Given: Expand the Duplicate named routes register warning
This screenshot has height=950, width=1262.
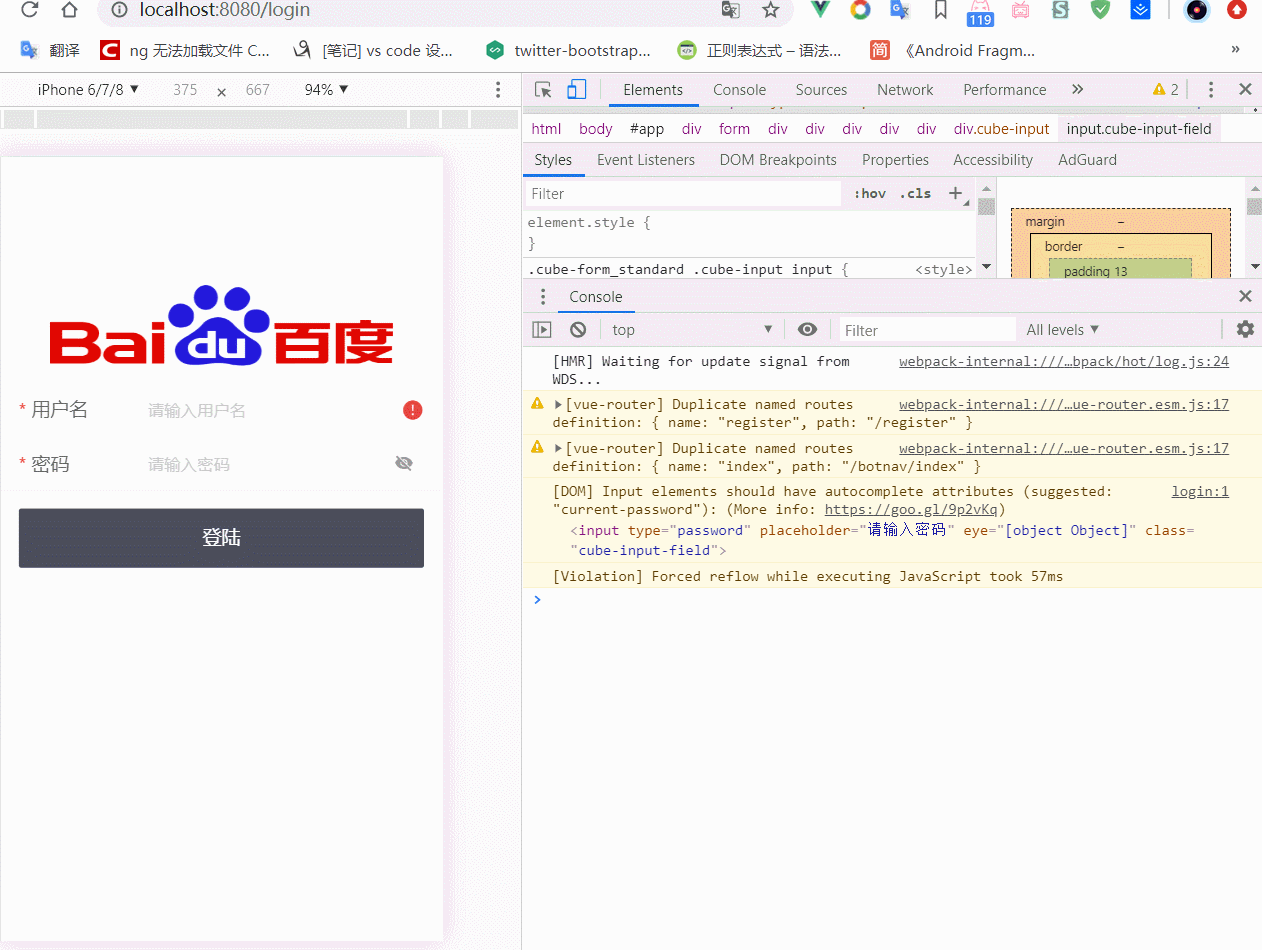Looking at the screenshot, I should tap(559, 404).
